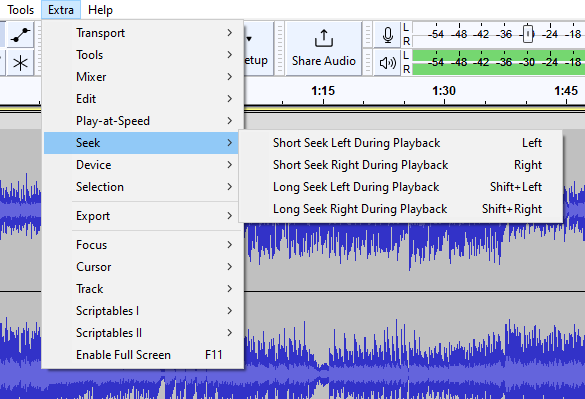This screenshot has height=399, width=585.
Task: Click the green playback level meter
Action: 498,62
